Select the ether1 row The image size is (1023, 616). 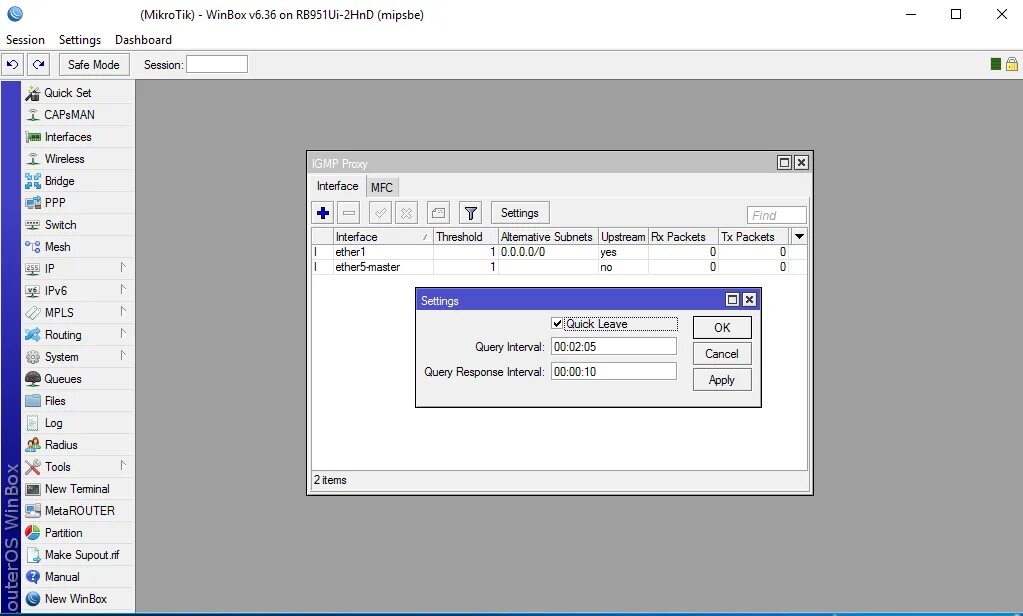pyautogui.click(x=559, y=252)
